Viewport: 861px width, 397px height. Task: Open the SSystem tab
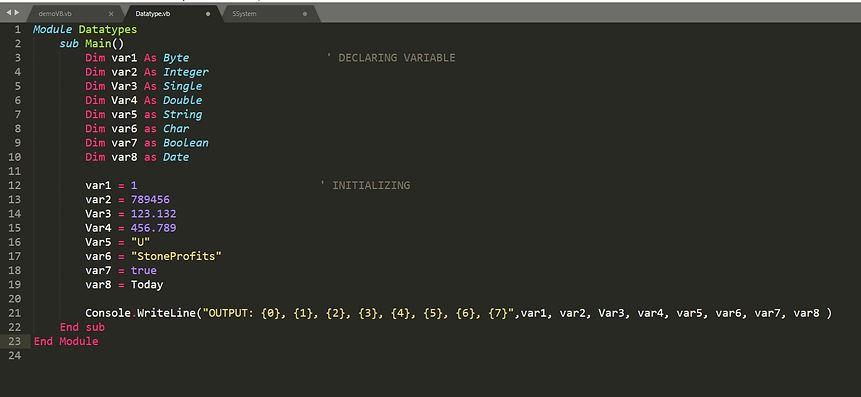click(244, 13)
